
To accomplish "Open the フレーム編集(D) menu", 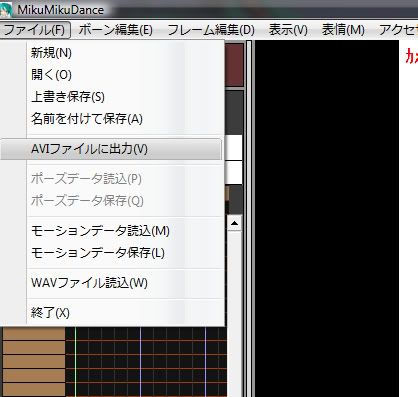I will pyautogui.click(x=211, y=30).
